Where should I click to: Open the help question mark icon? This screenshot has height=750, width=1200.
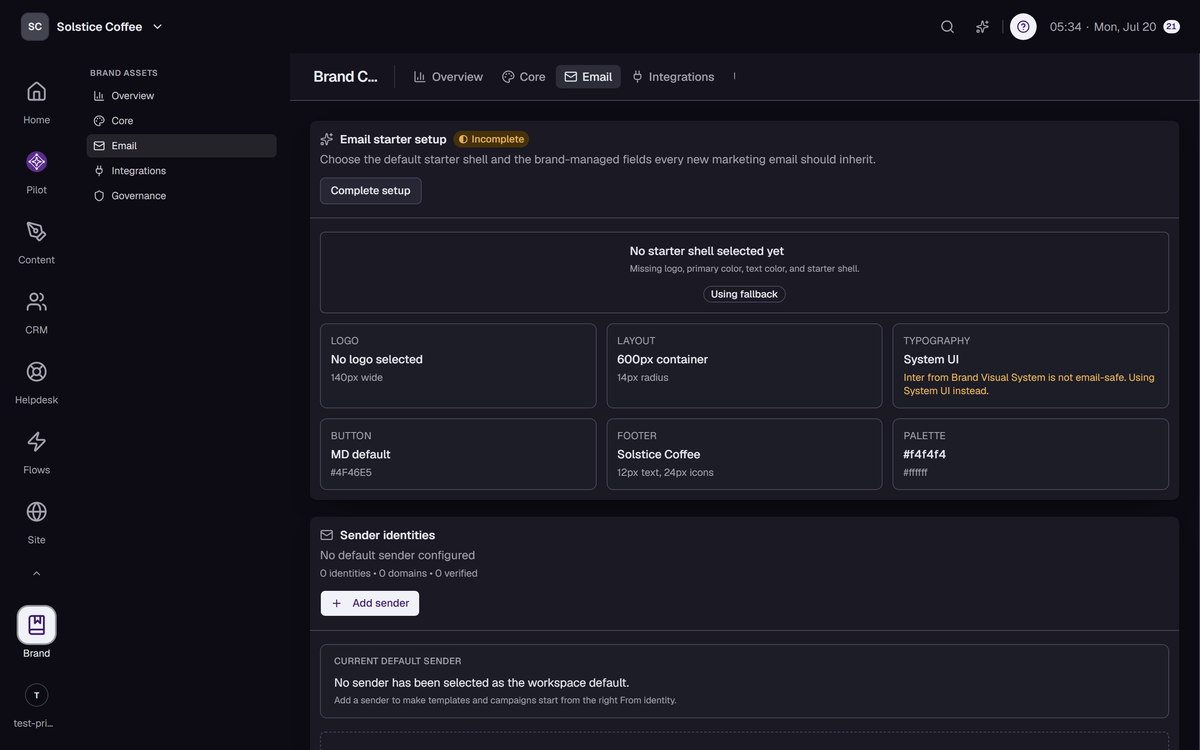click(x=1023, y=27)
